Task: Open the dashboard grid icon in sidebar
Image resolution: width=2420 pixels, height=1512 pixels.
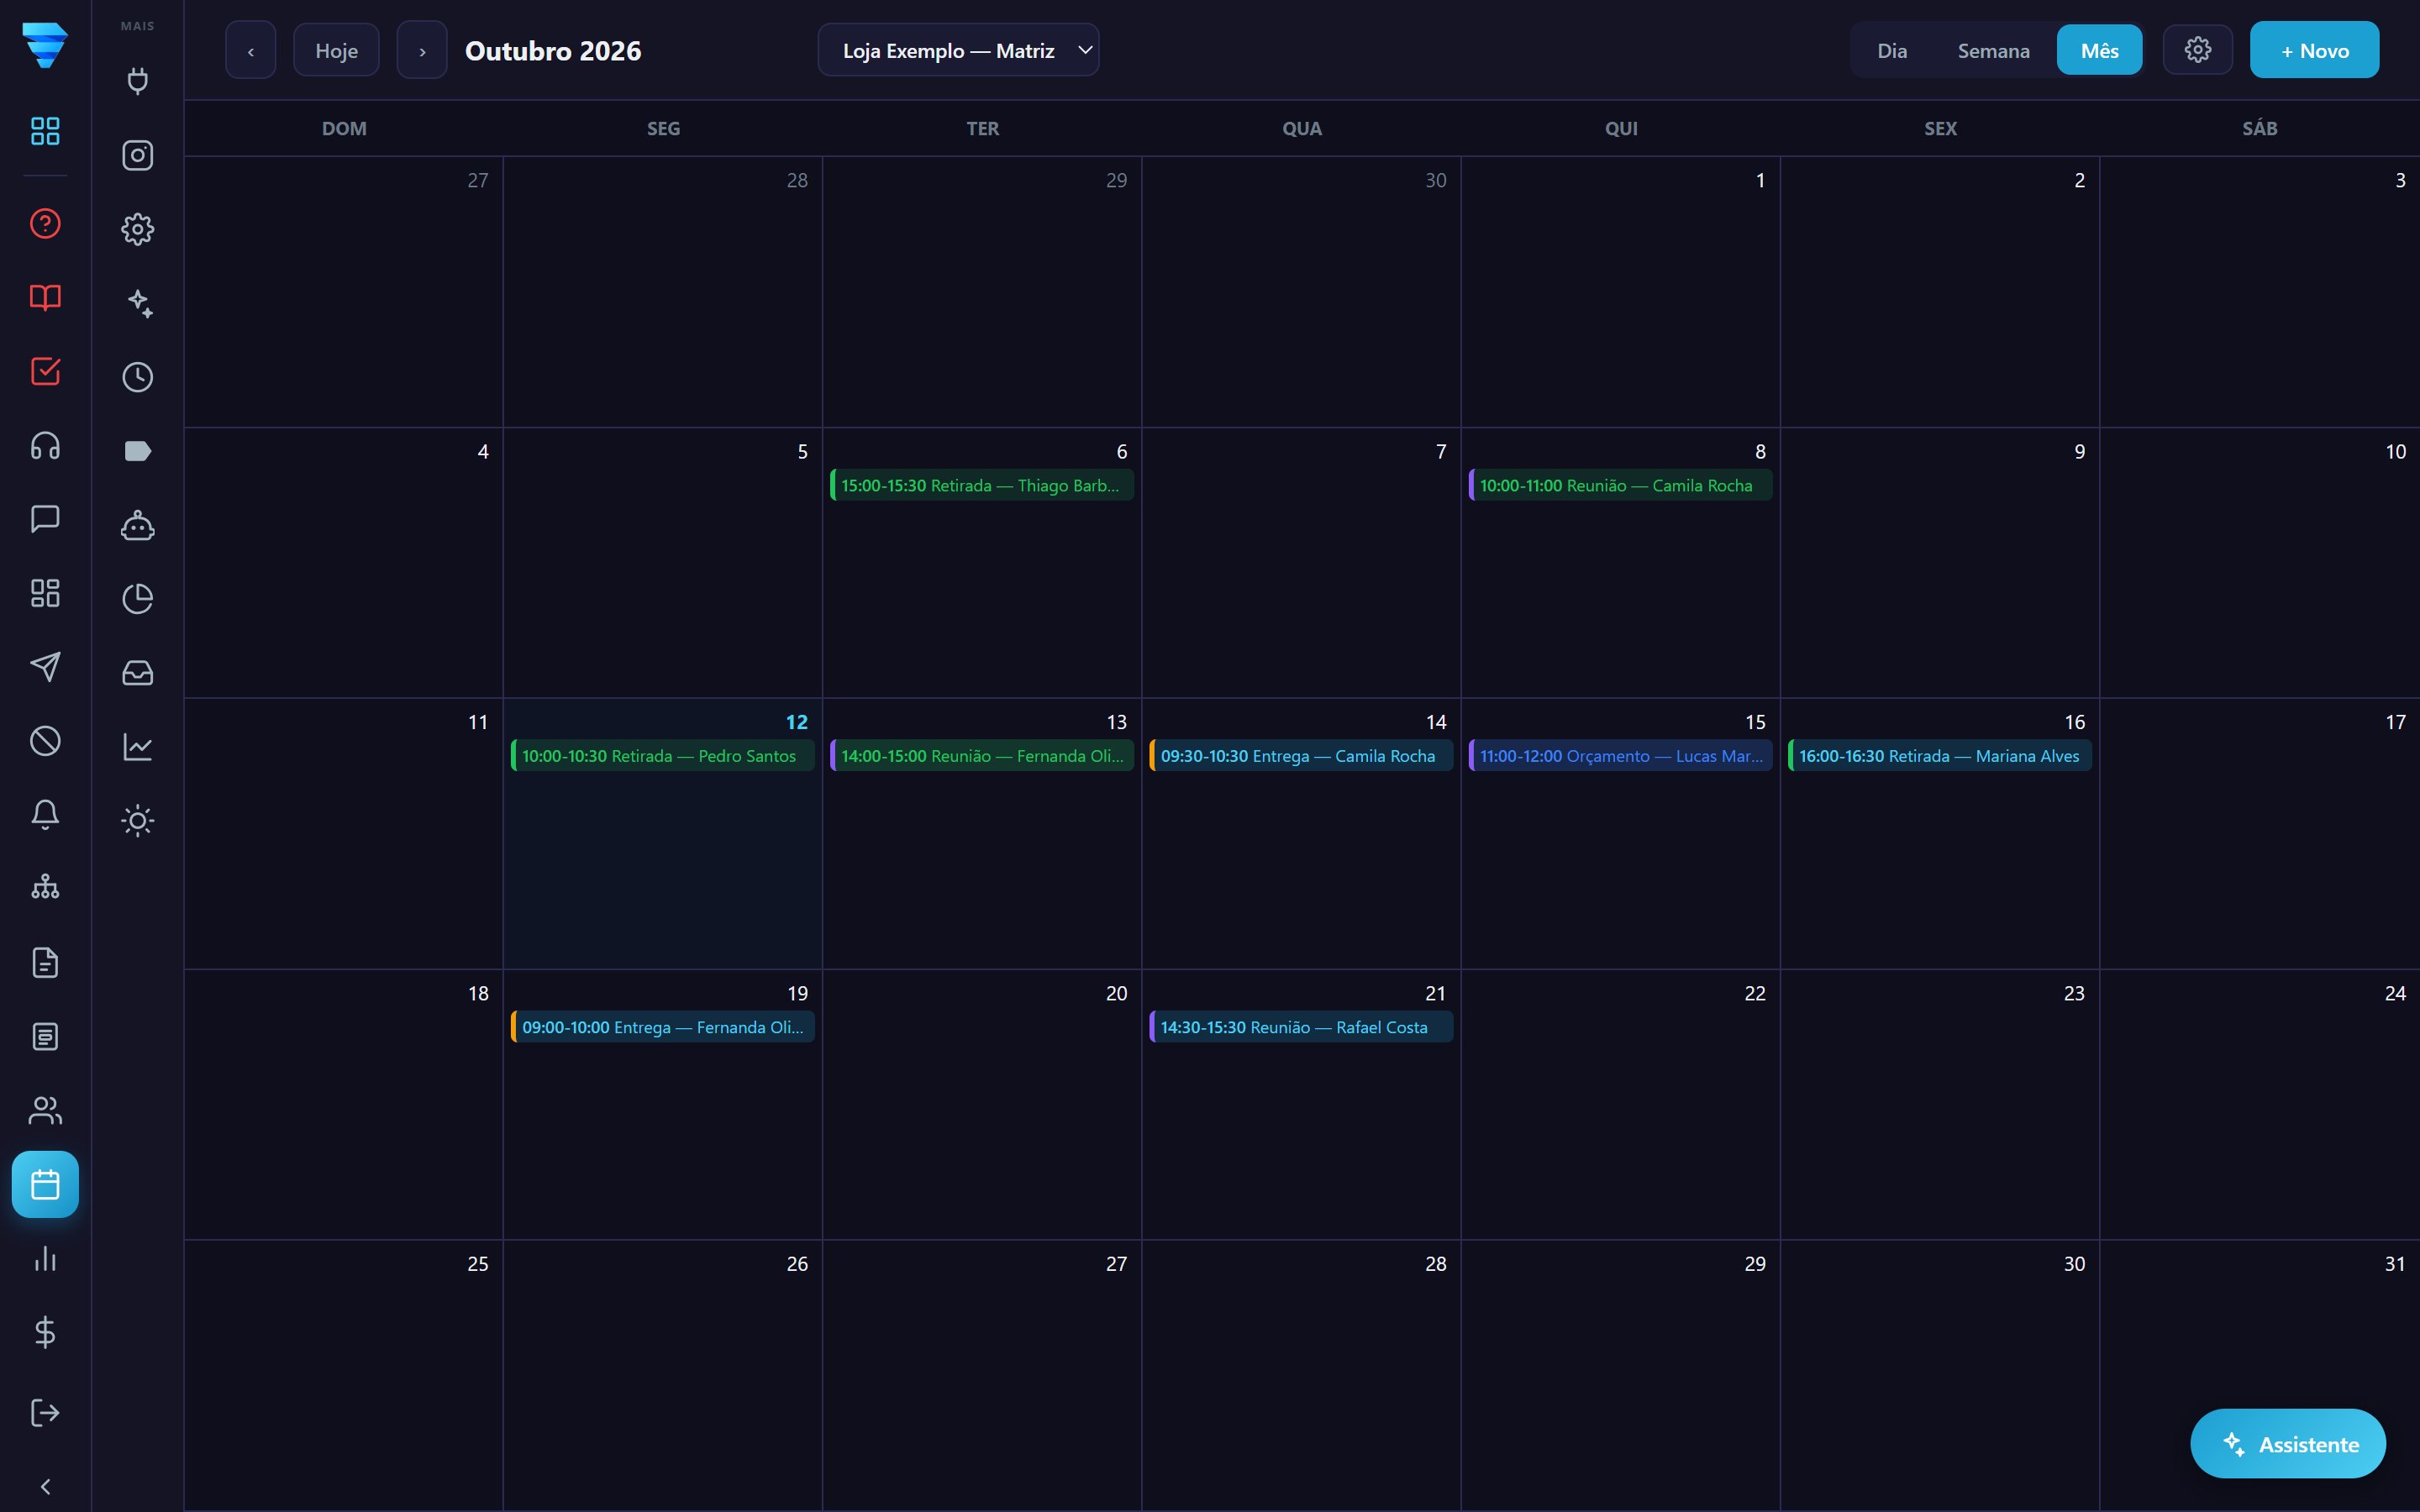Action: coord(45,131)
